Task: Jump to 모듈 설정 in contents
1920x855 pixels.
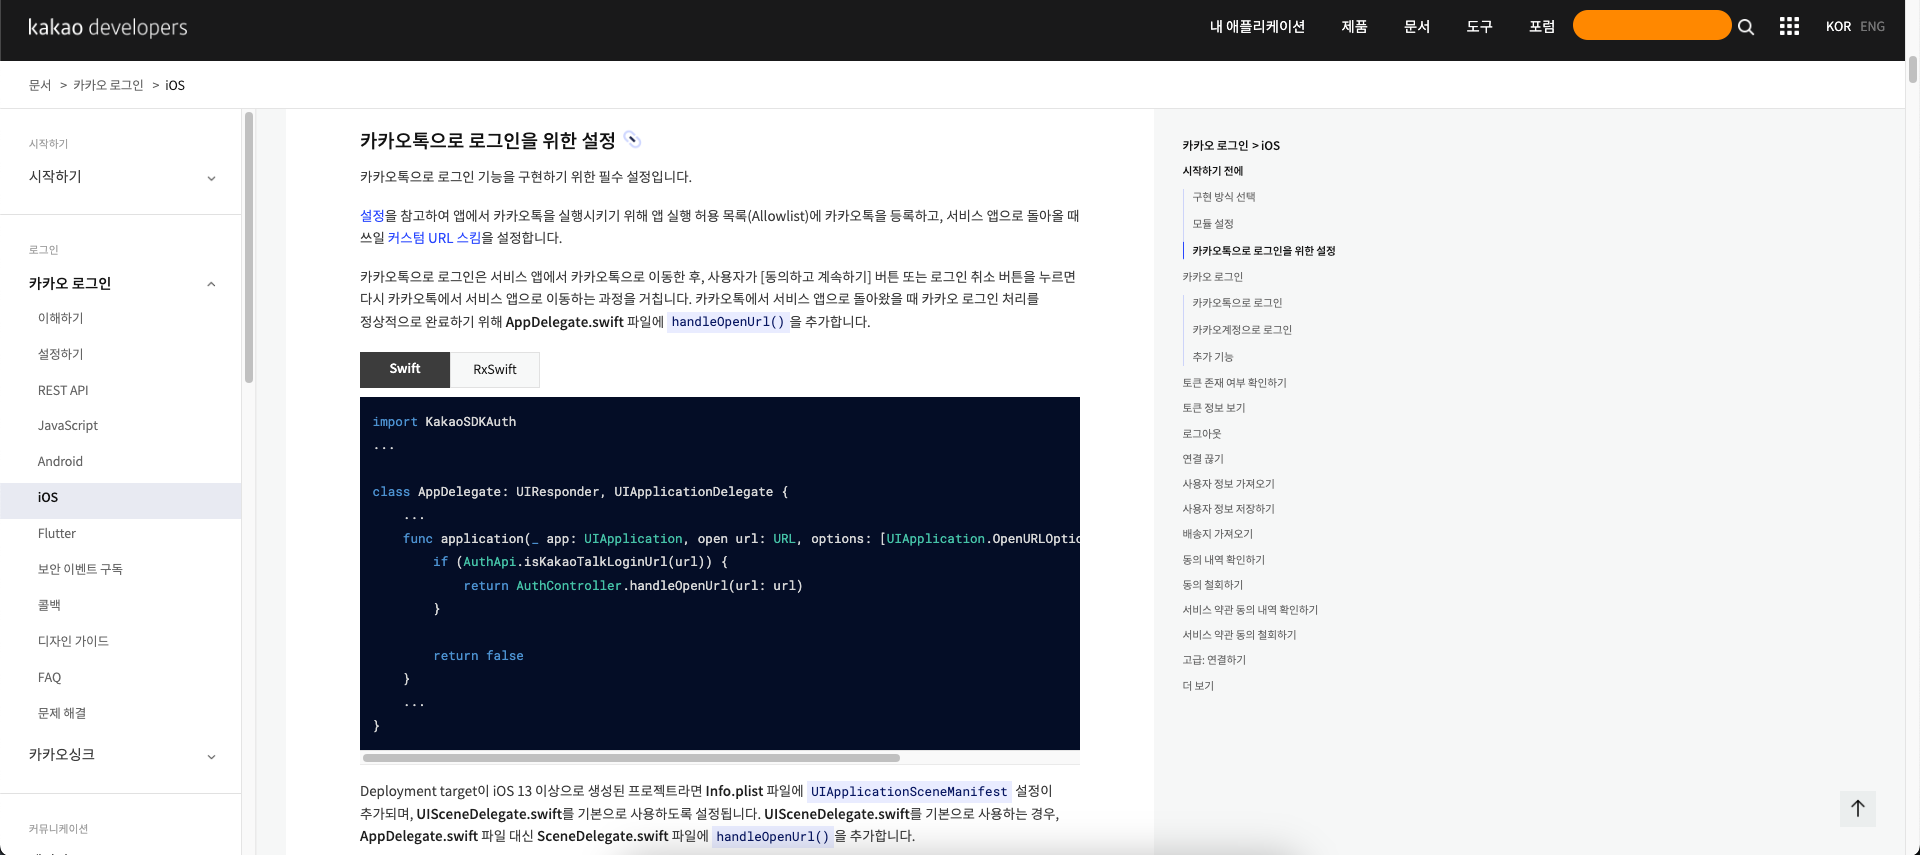Action: point(1213,224)
